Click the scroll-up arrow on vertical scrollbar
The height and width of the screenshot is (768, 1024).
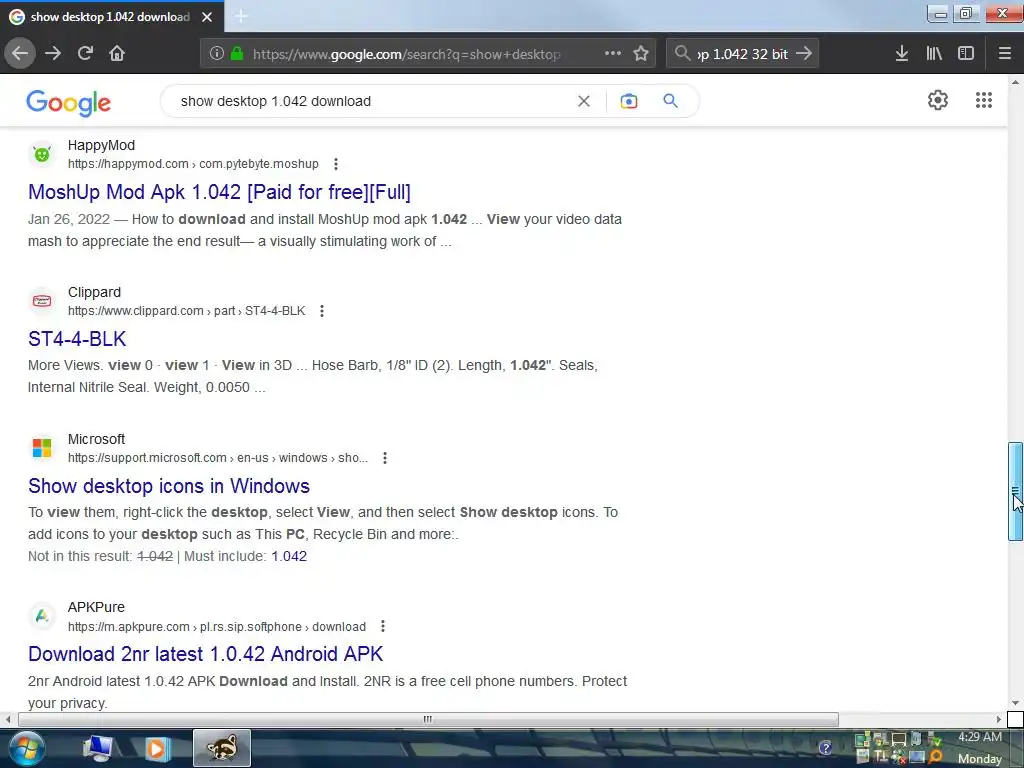[x=1015, y=82]
